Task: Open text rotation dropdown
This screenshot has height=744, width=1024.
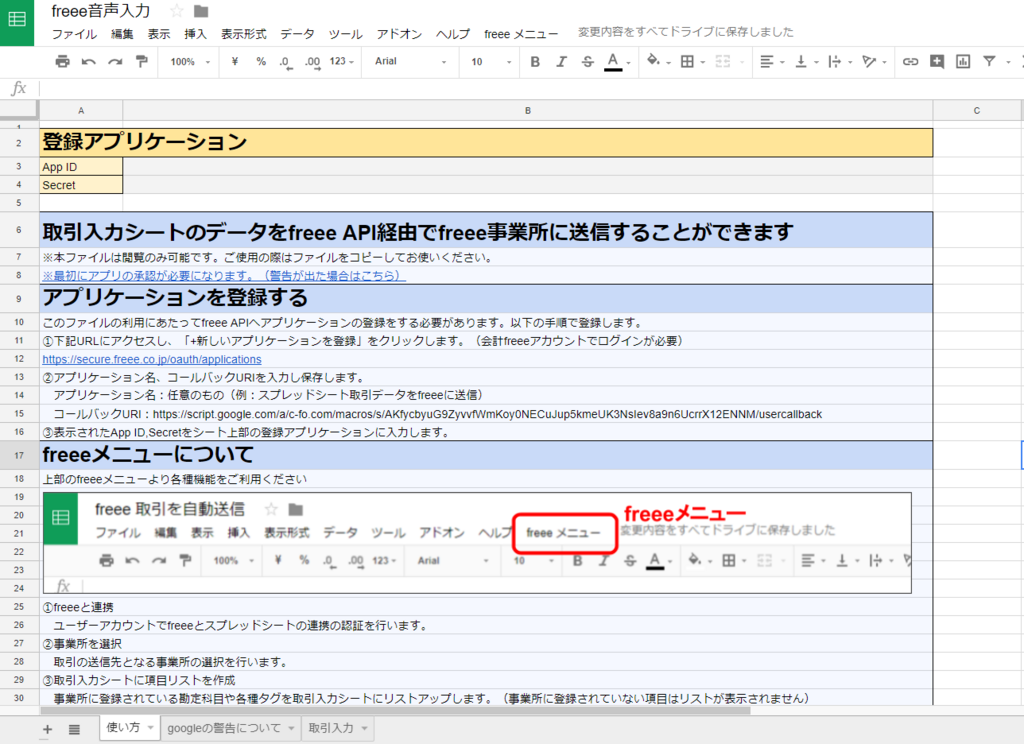Action: point(874,61)
